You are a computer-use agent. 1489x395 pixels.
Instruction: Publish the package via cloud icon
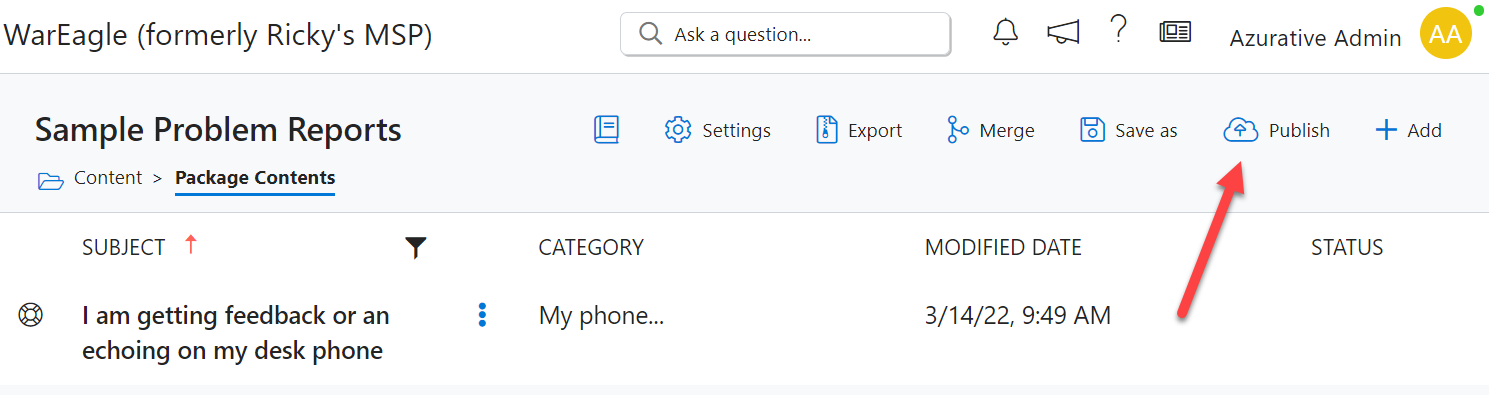[x=1277, y=130]
